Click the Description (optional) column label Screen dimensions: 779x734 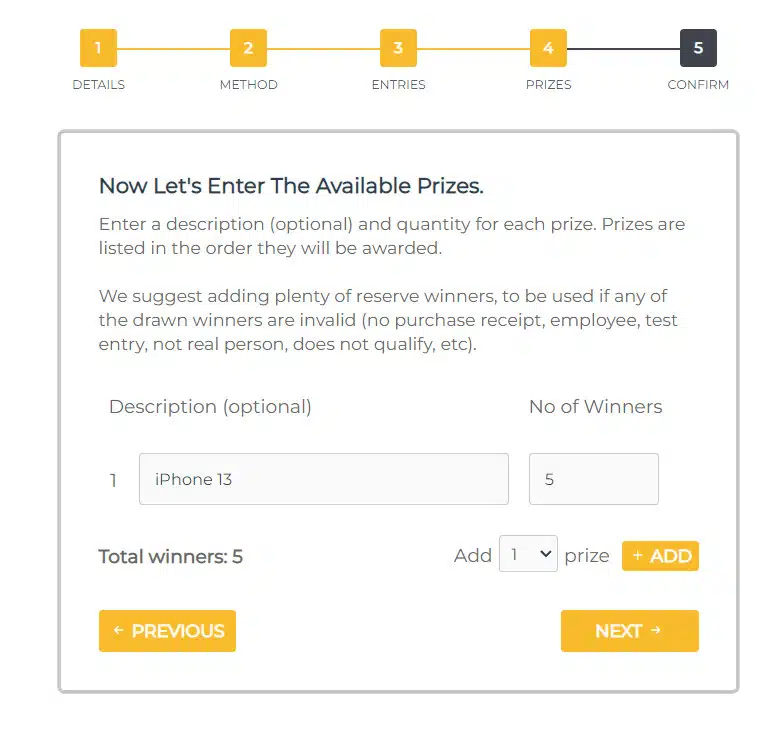coord(210,407)
